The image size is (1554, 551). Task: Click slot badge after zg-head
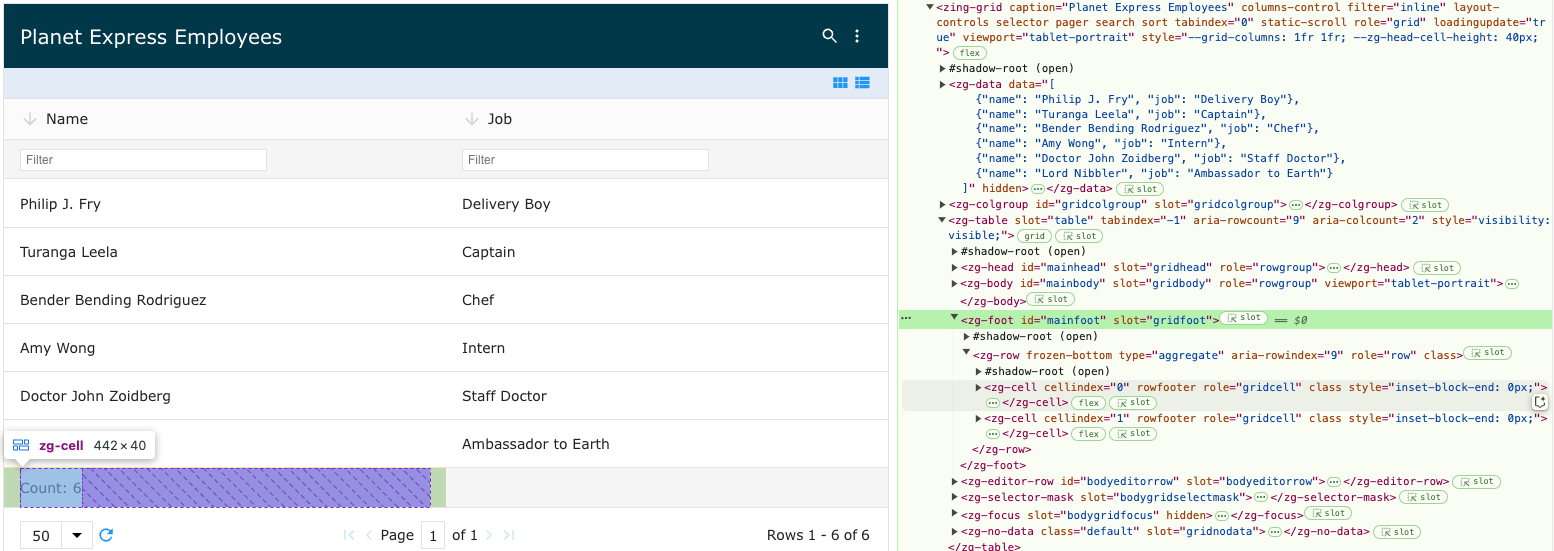[x=1436, y=268]
